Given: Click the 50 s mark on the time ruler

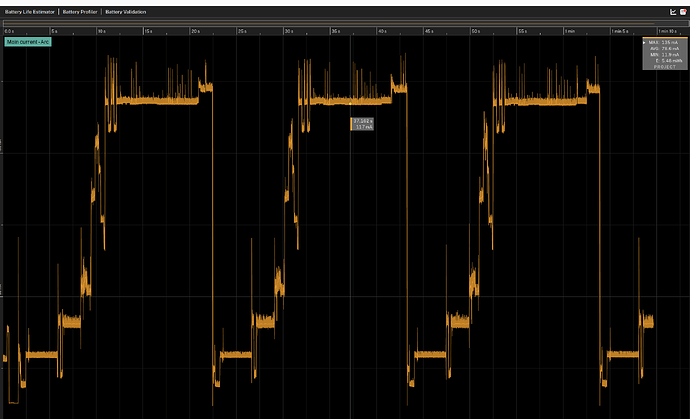Looking at the screenshot, I should point(477,31).
